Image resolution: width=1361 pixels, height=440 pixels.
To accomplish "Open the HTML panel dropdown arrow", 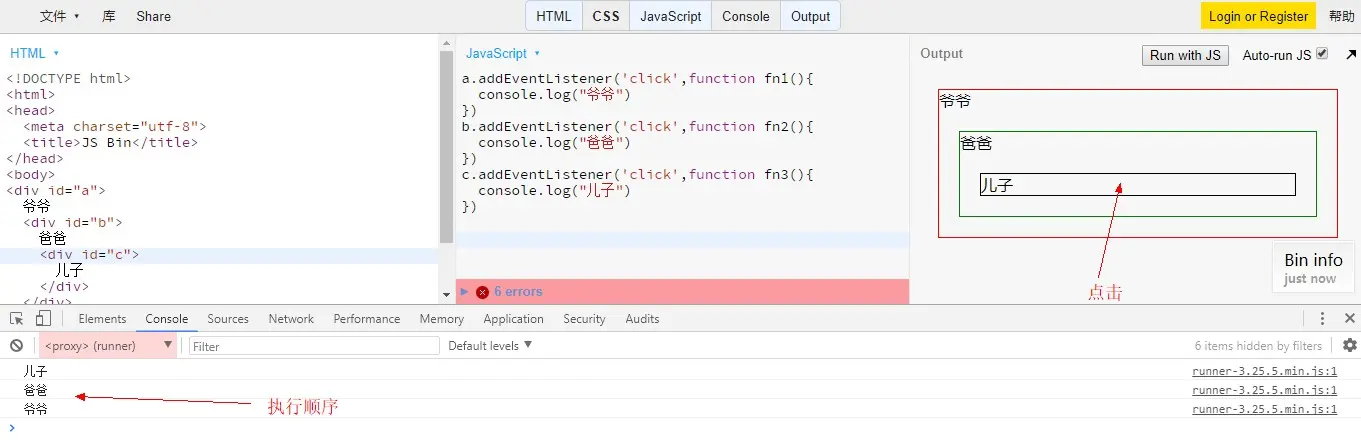I will coord(56,53).
